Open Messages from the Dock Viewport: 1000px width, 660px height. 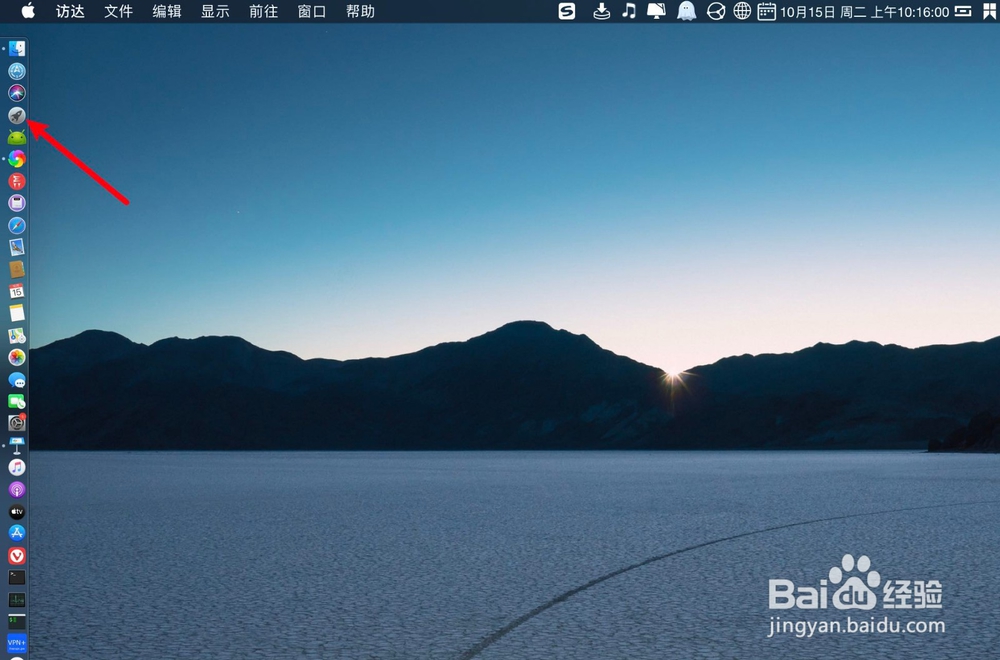pyautogui.click(x=17, y=380)
